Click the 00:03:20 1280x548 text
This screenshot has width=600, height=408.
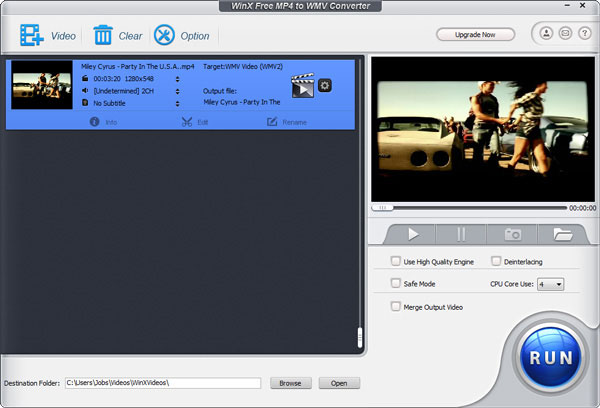tap(123, 79)
